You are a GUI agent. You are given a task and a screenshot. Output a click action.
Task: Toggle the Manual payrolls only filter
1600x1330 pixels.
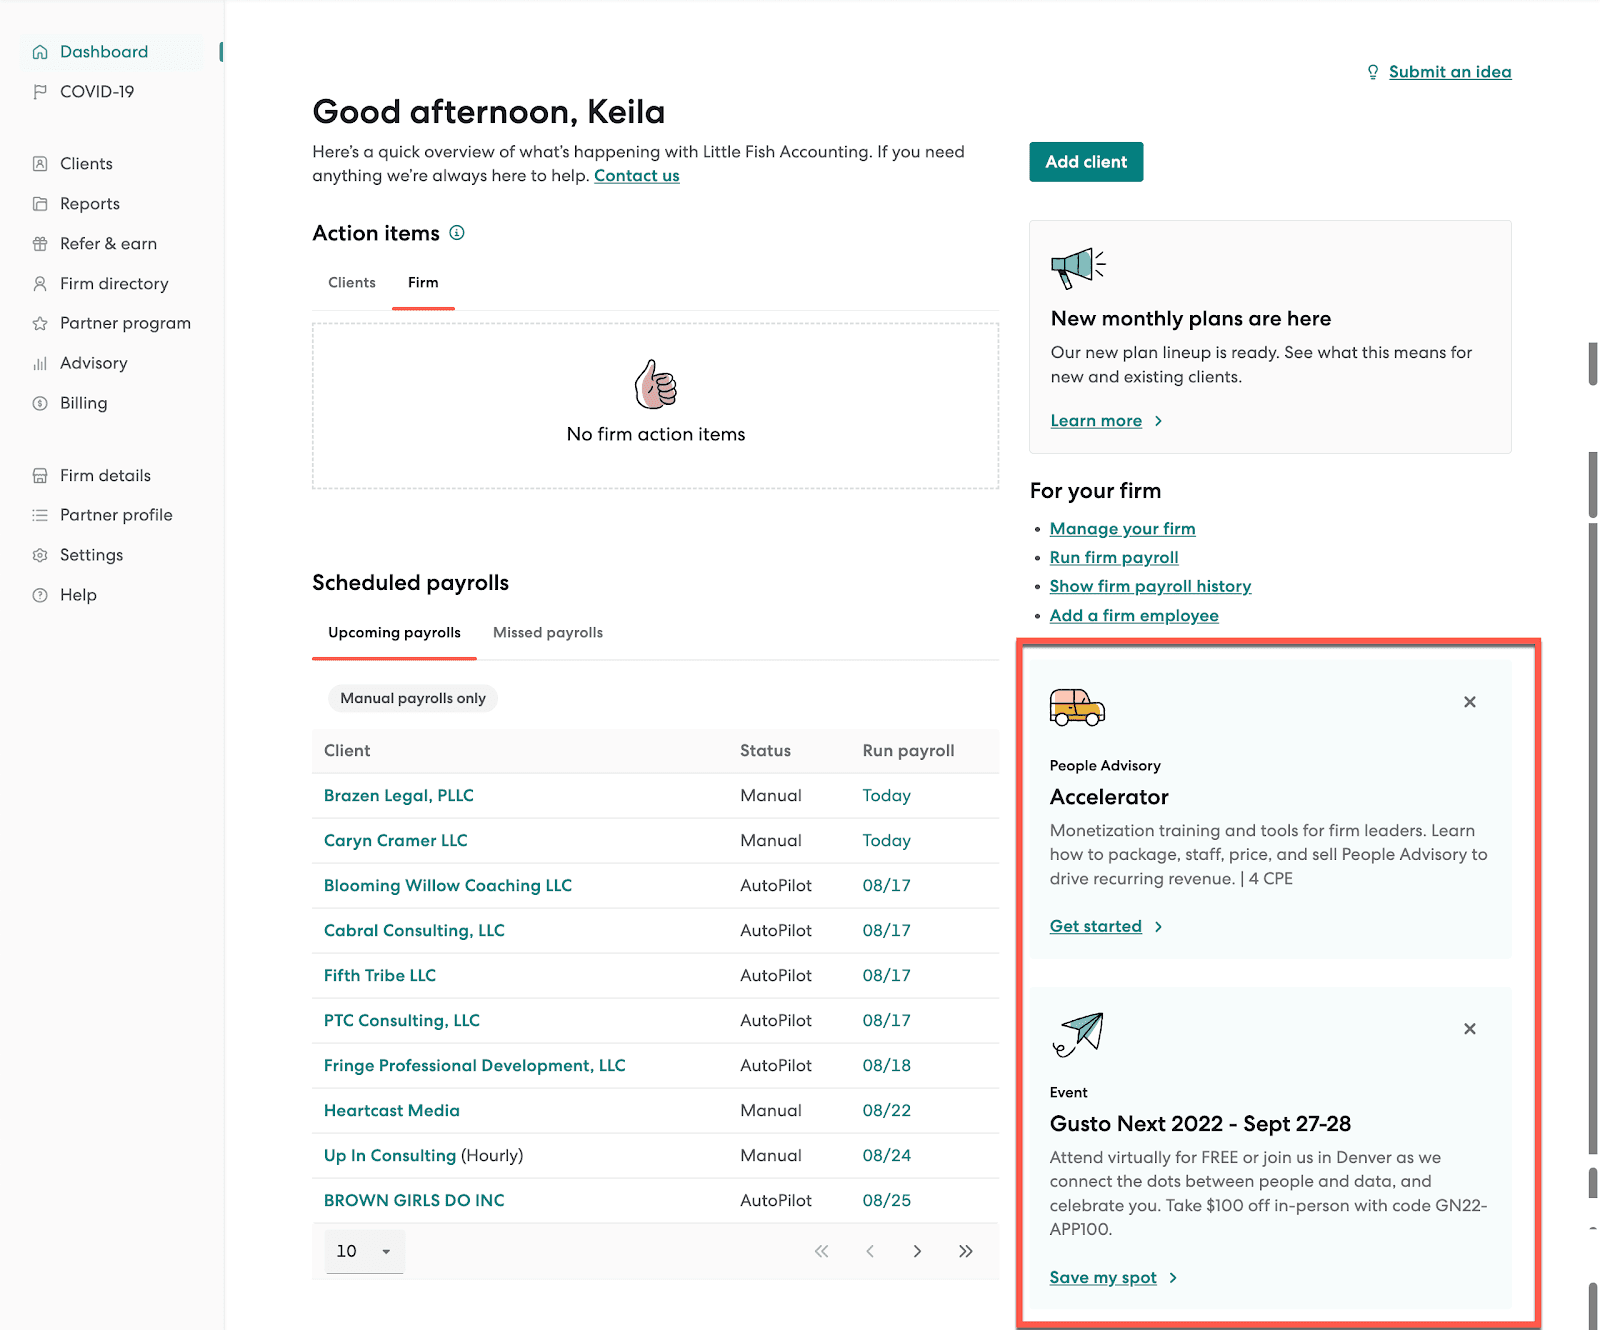[413, 698]
